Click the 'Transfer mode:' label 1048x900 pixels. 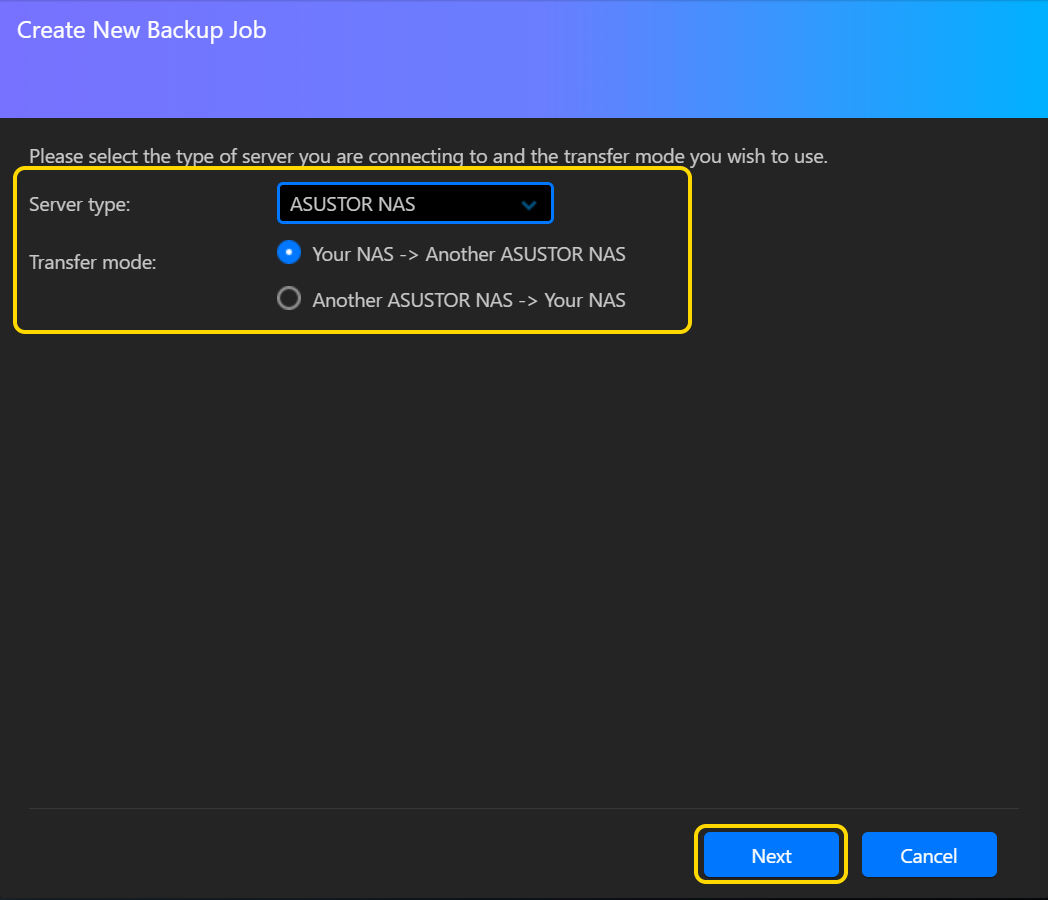pyautogui.click(x=92, y=262)
